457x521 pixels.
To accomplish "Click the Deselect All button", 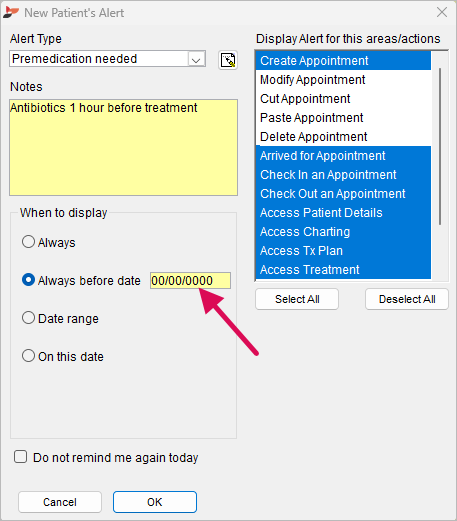I will [407, 299].
